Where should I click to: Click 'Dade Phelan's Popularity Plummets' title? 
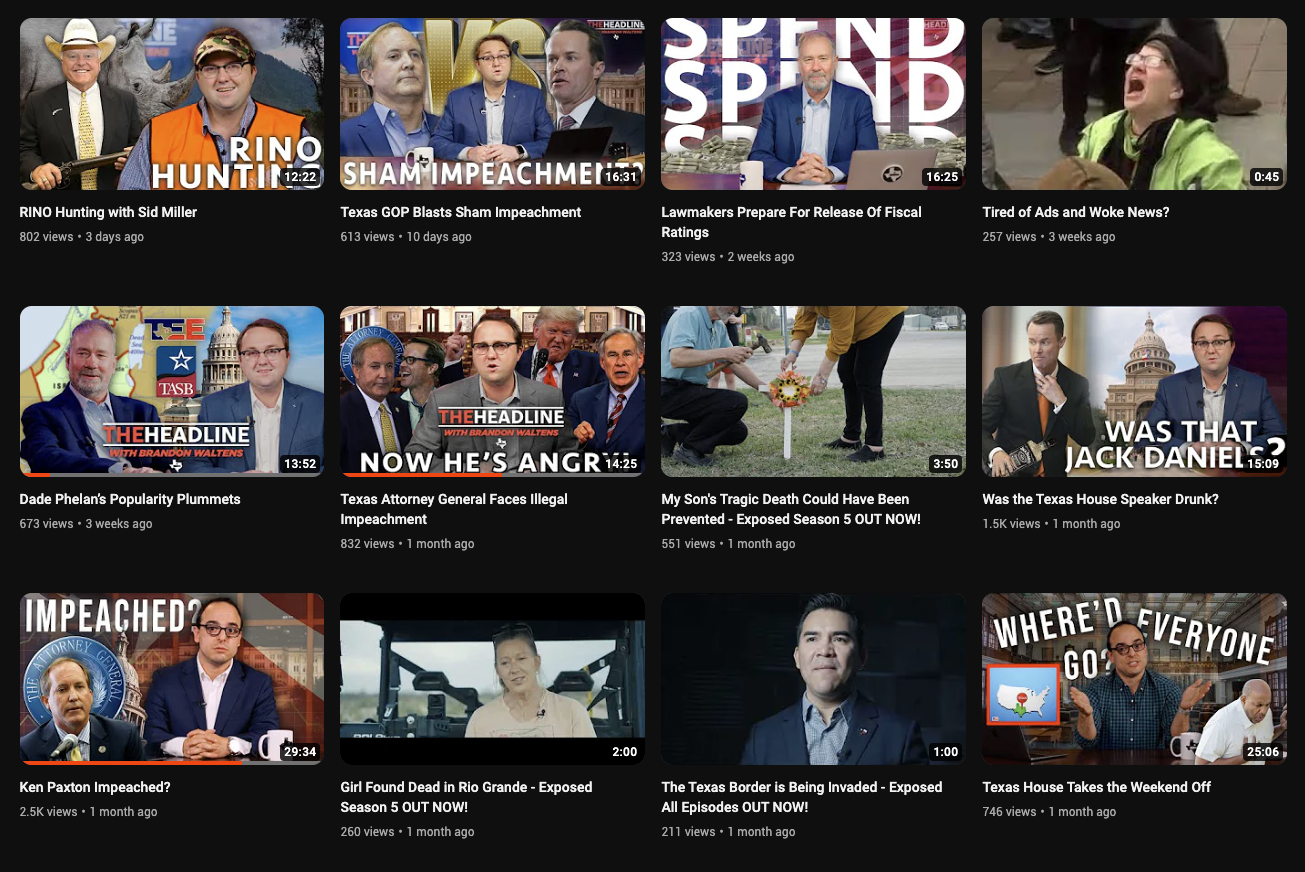[x=130, y=499]
